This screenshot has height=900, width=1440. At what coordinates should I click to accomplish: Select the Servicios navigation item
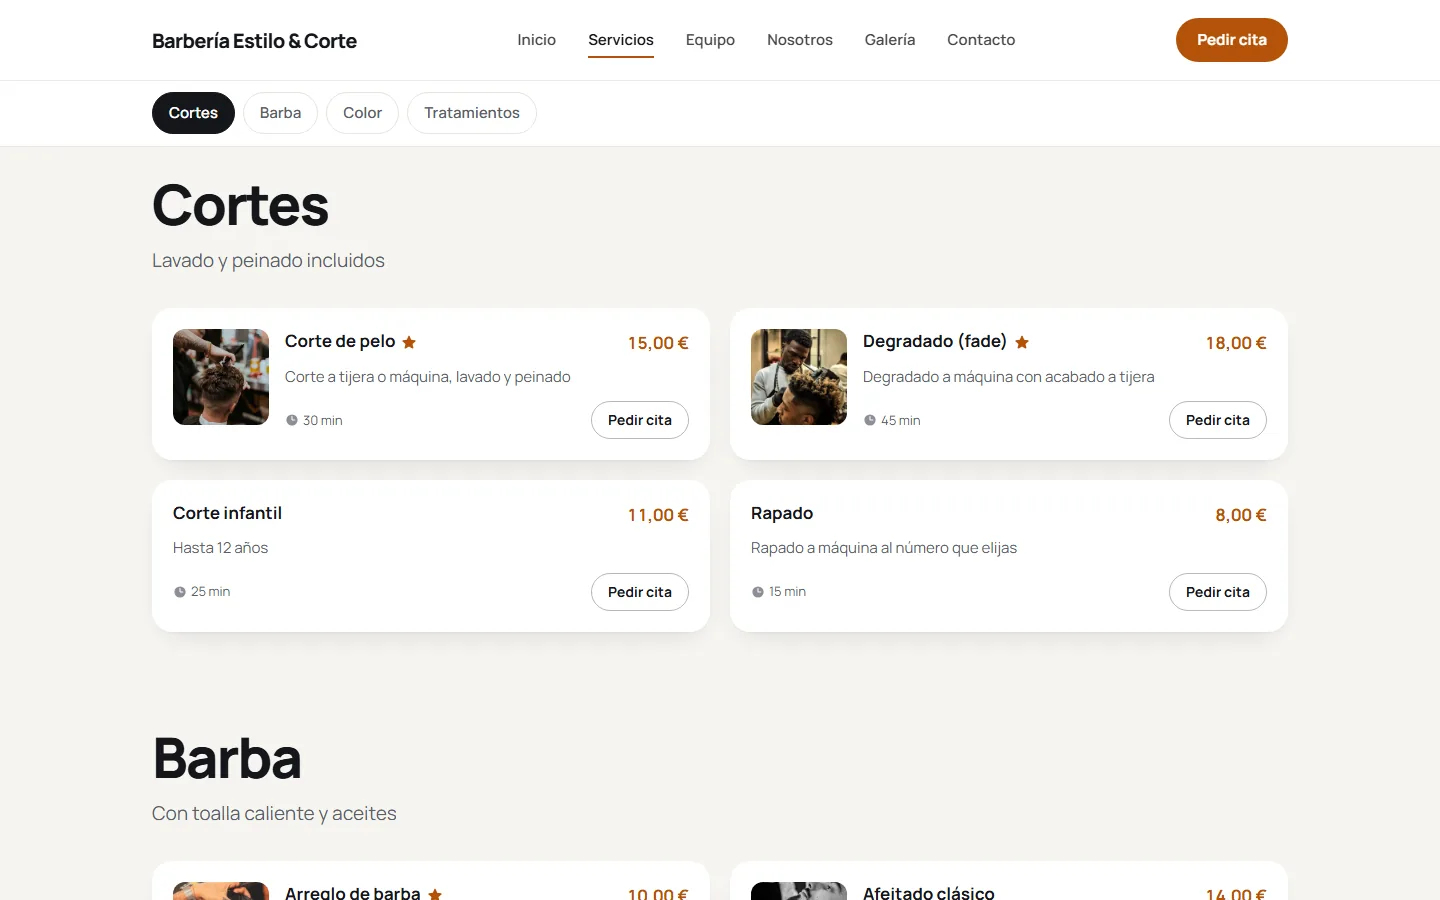point(621,40)
